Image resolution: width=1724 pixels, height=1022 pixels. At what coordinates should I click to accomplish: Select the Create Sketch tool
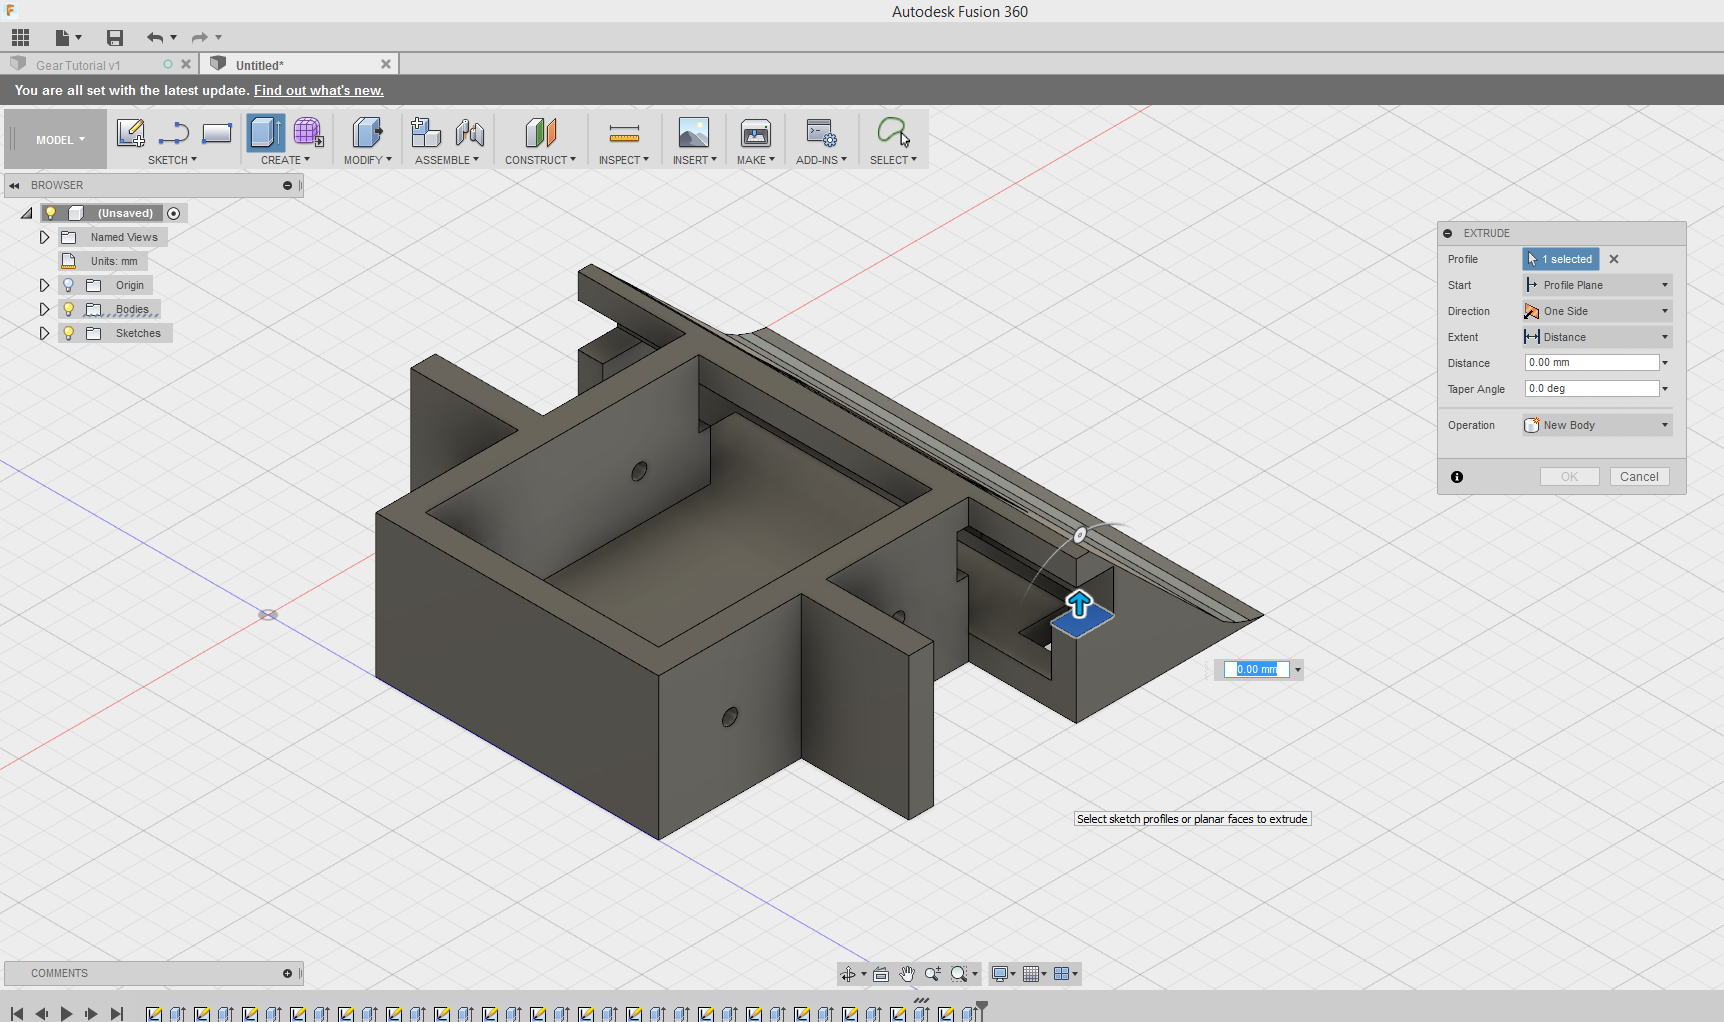click(130, 133)
